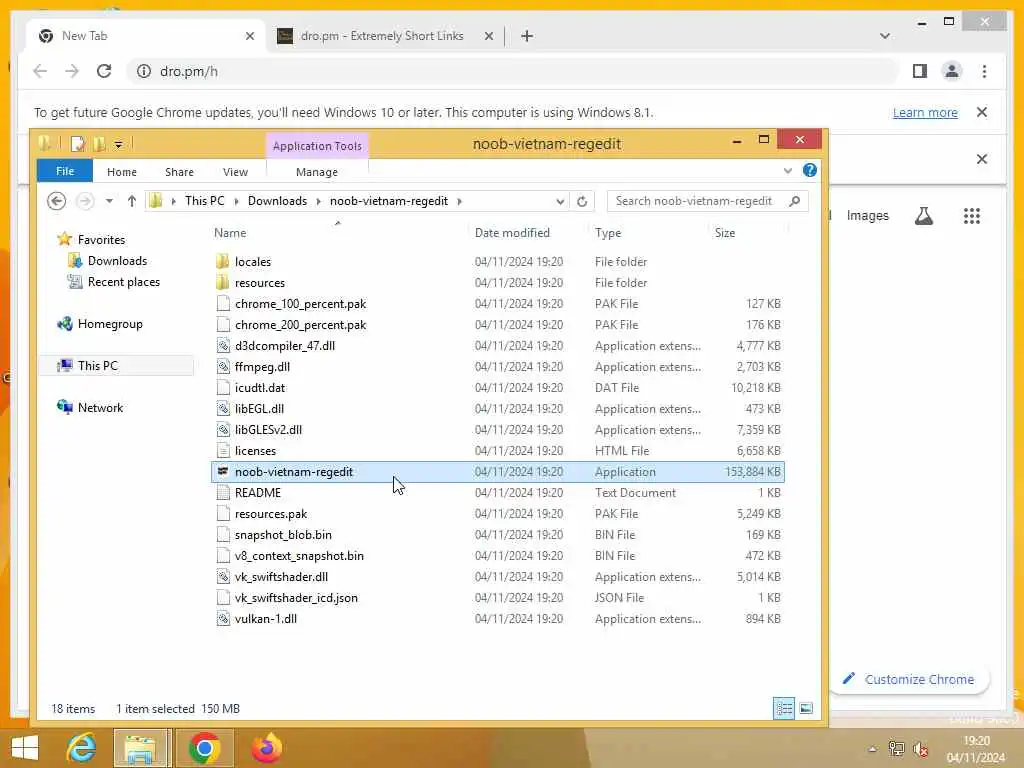Open Chrome three-dot menu

coord(984,71)
